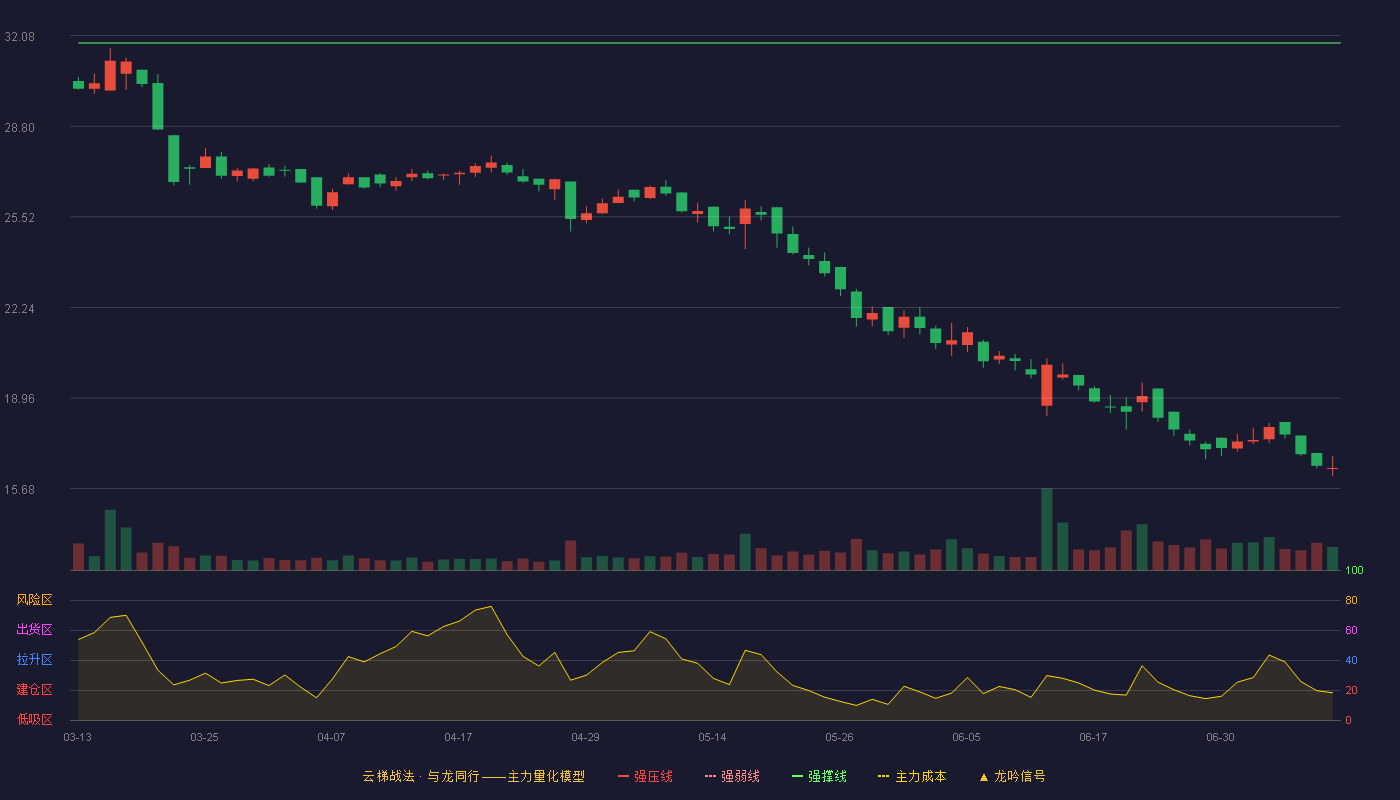Click the green 100 indicator axis value
The width and height of the screenshot is (1400, 800).
point(1354,570)
